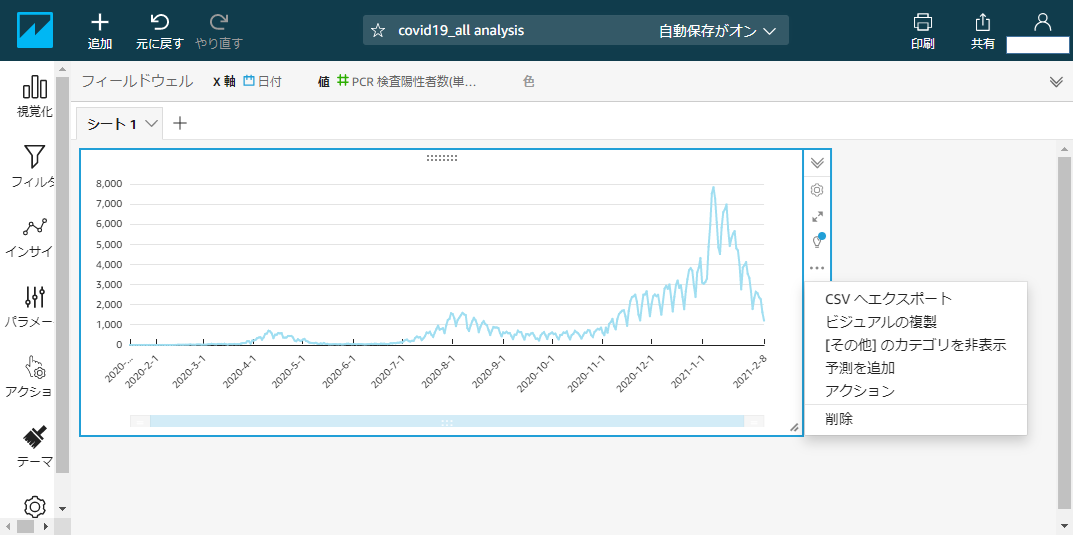1073x535 pixels.
Task: Open the insights lightbulb icon
Action: point(817,241)
